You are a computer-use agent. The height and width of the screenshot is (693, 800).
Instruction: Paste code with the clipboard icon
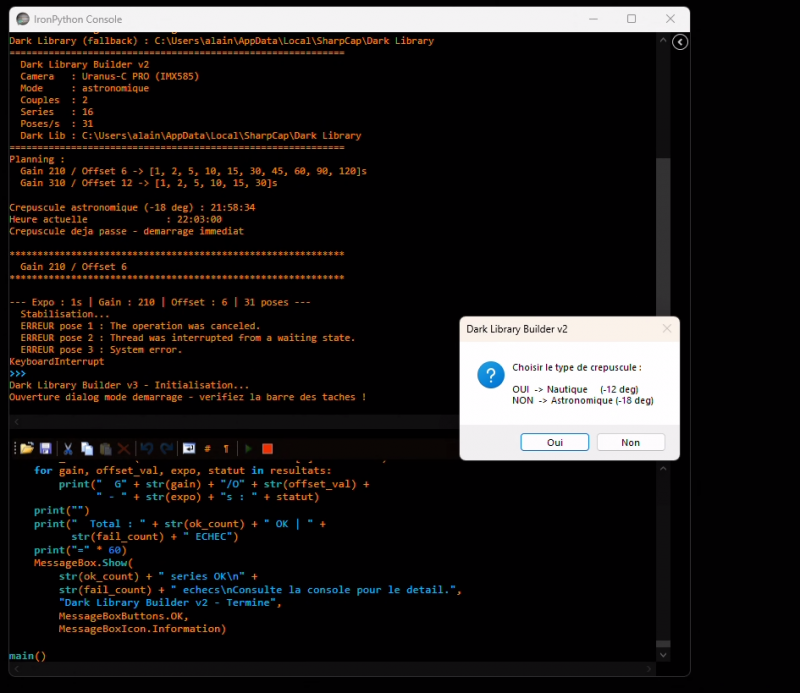tap(106, 449)
